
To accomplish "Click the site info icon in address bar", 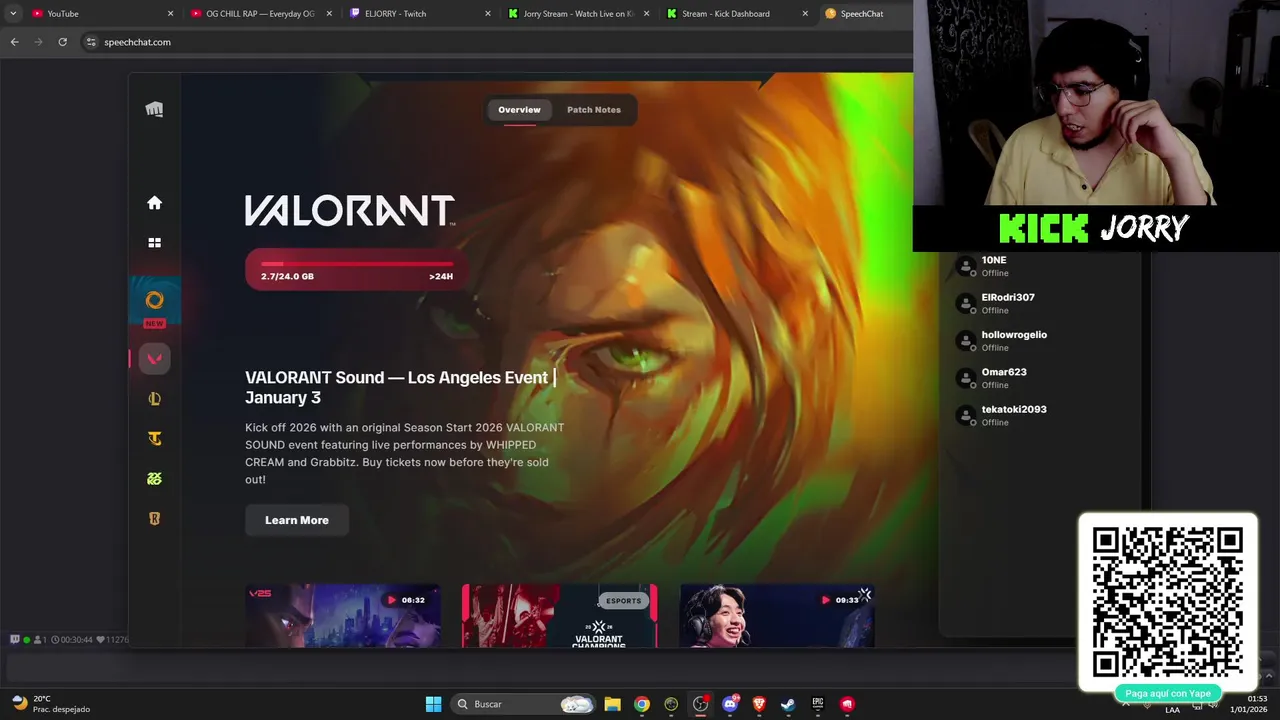I will [x=91, y=42].
